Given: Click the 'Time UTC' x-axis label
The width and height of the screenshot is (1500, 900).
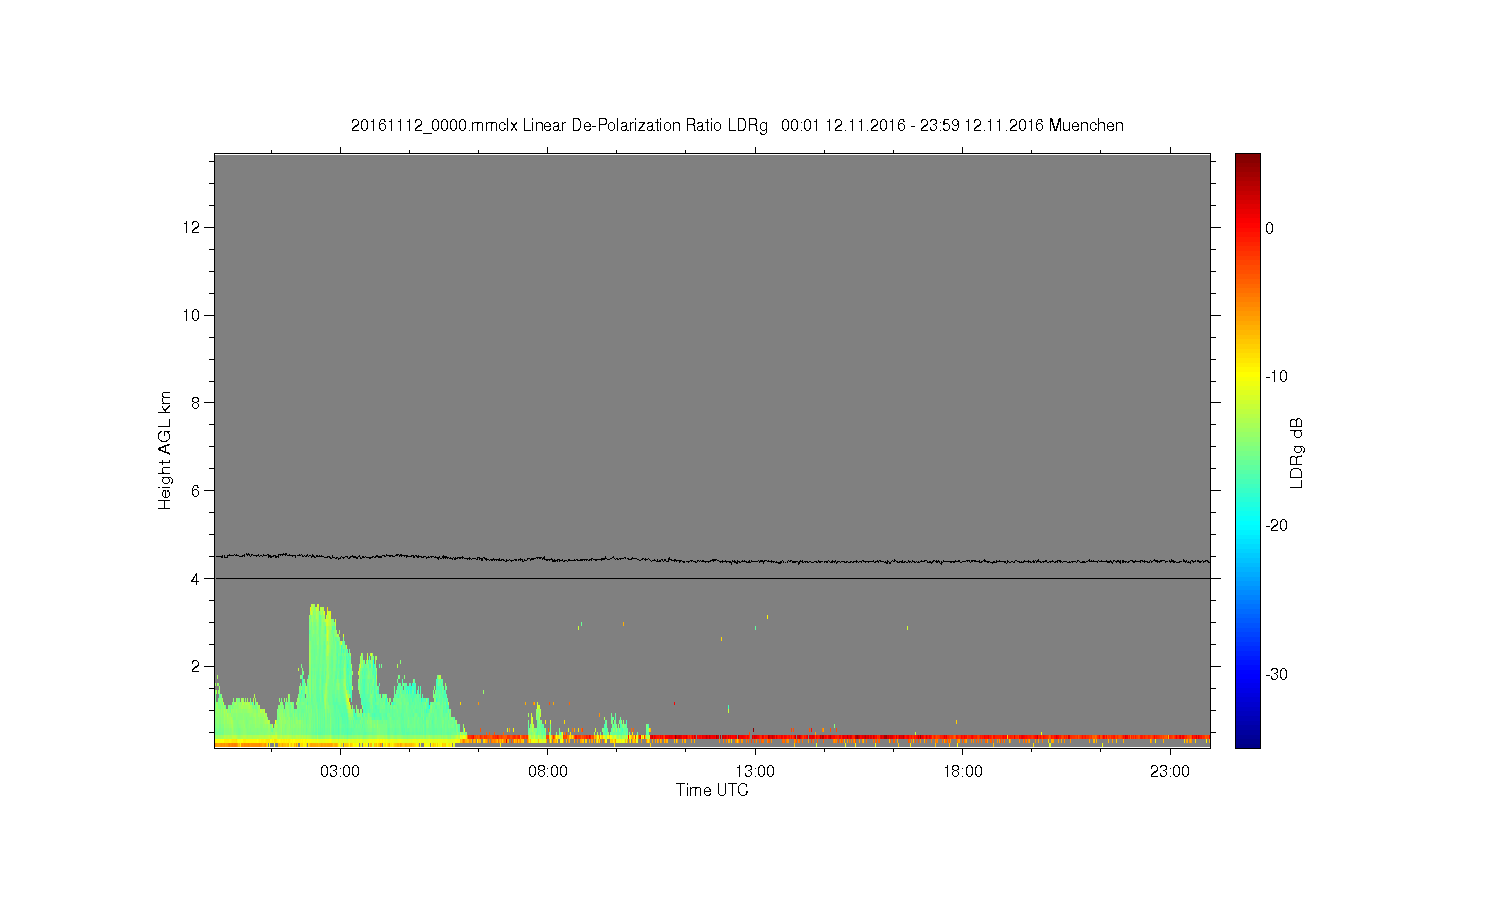Looking at the screenshot, I should click(712, 790).
